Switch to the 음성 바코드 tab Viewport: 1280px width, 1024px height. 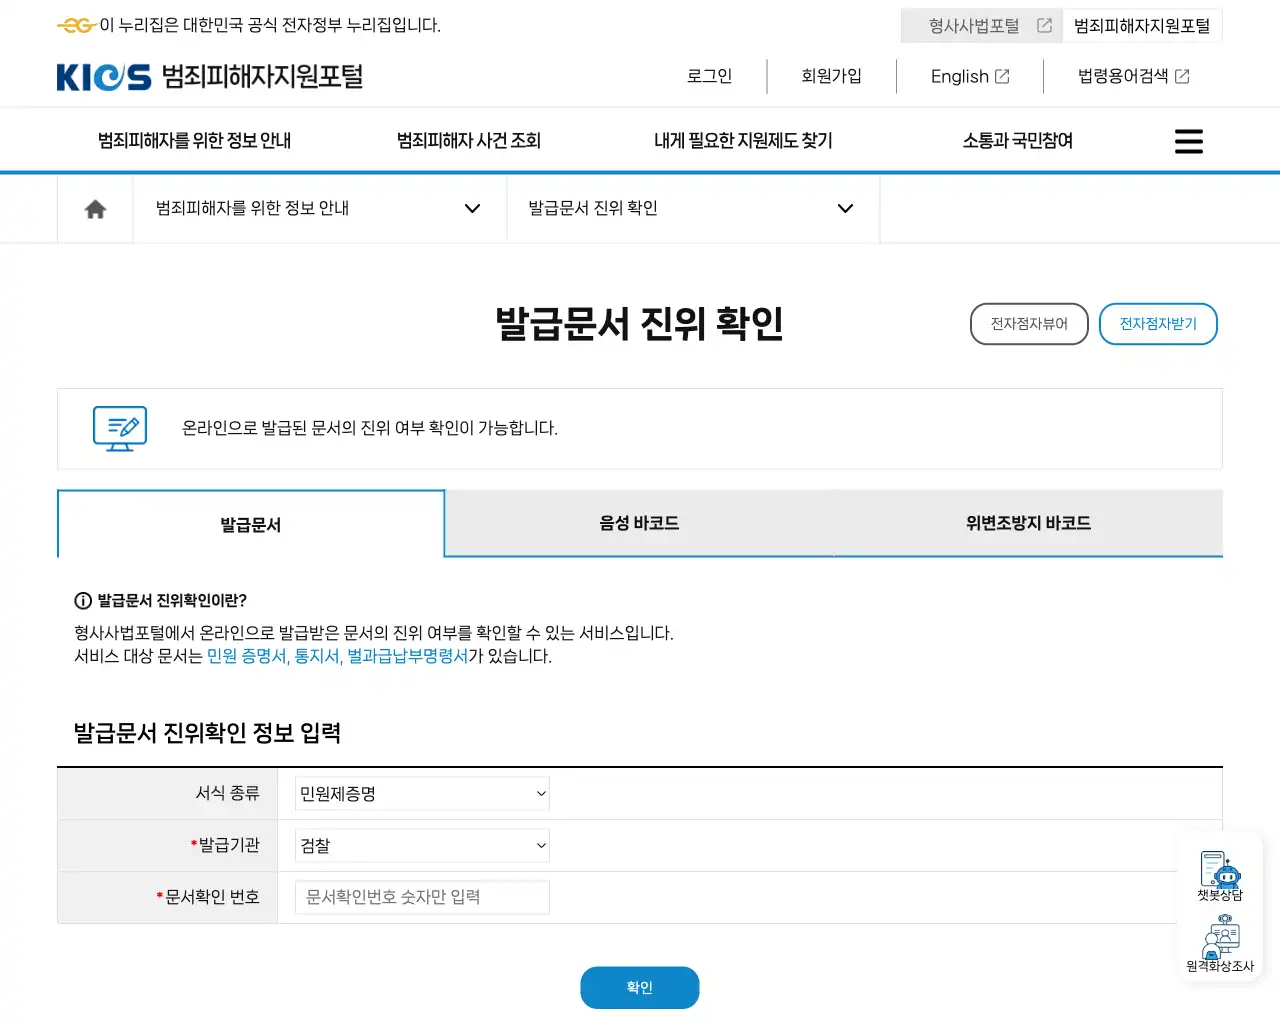pyautogui.click(x=639, y=523)
